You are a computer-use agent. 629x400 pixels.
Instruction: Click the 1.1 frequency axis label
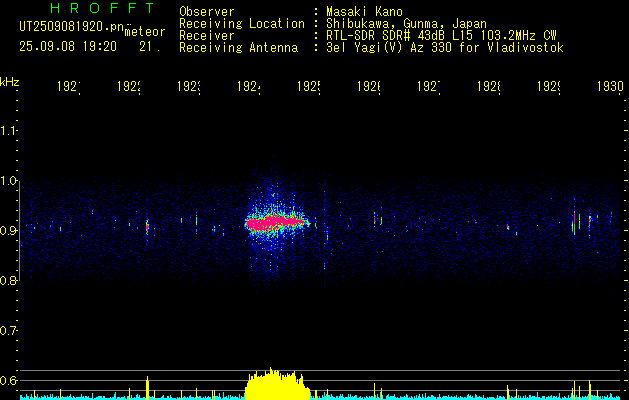pyautogui.click(x=8, y=130)
